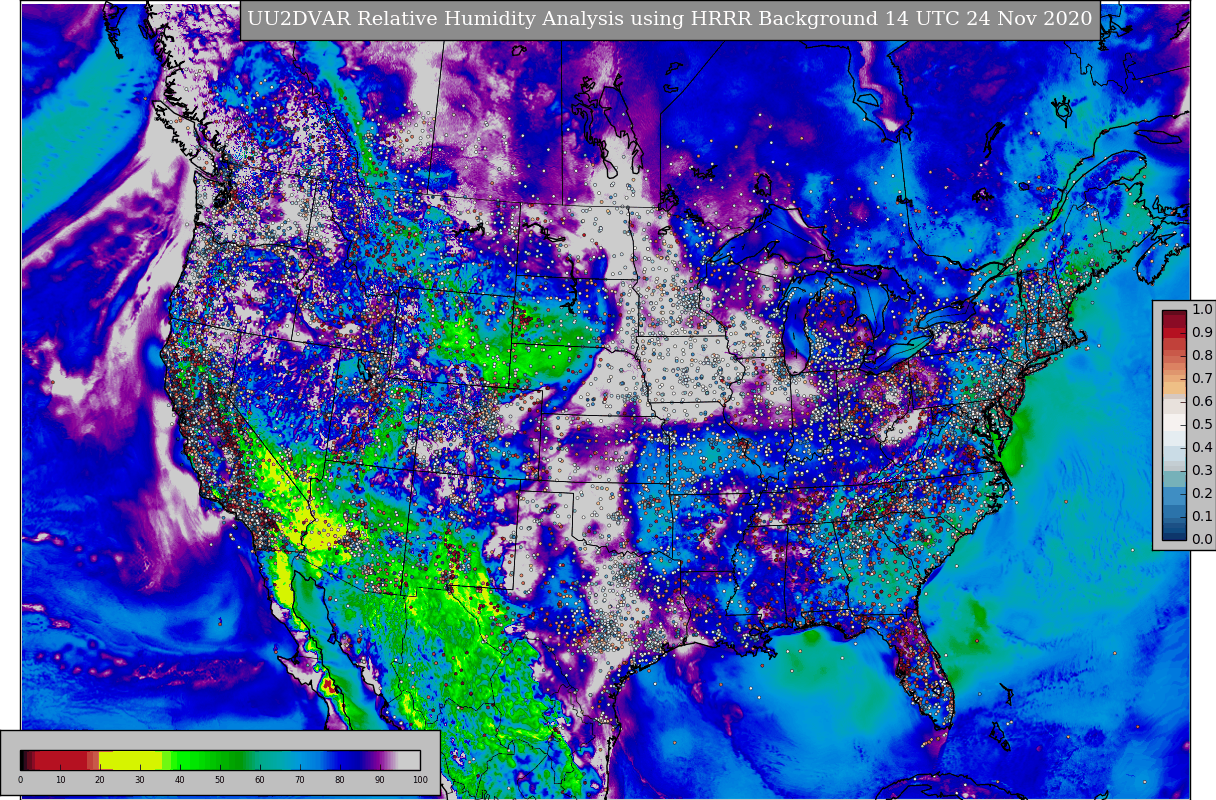Click the 0.6 label on vertical colorbar
The width and height of the screenshot is (1216, 800).
(1202, 402)
